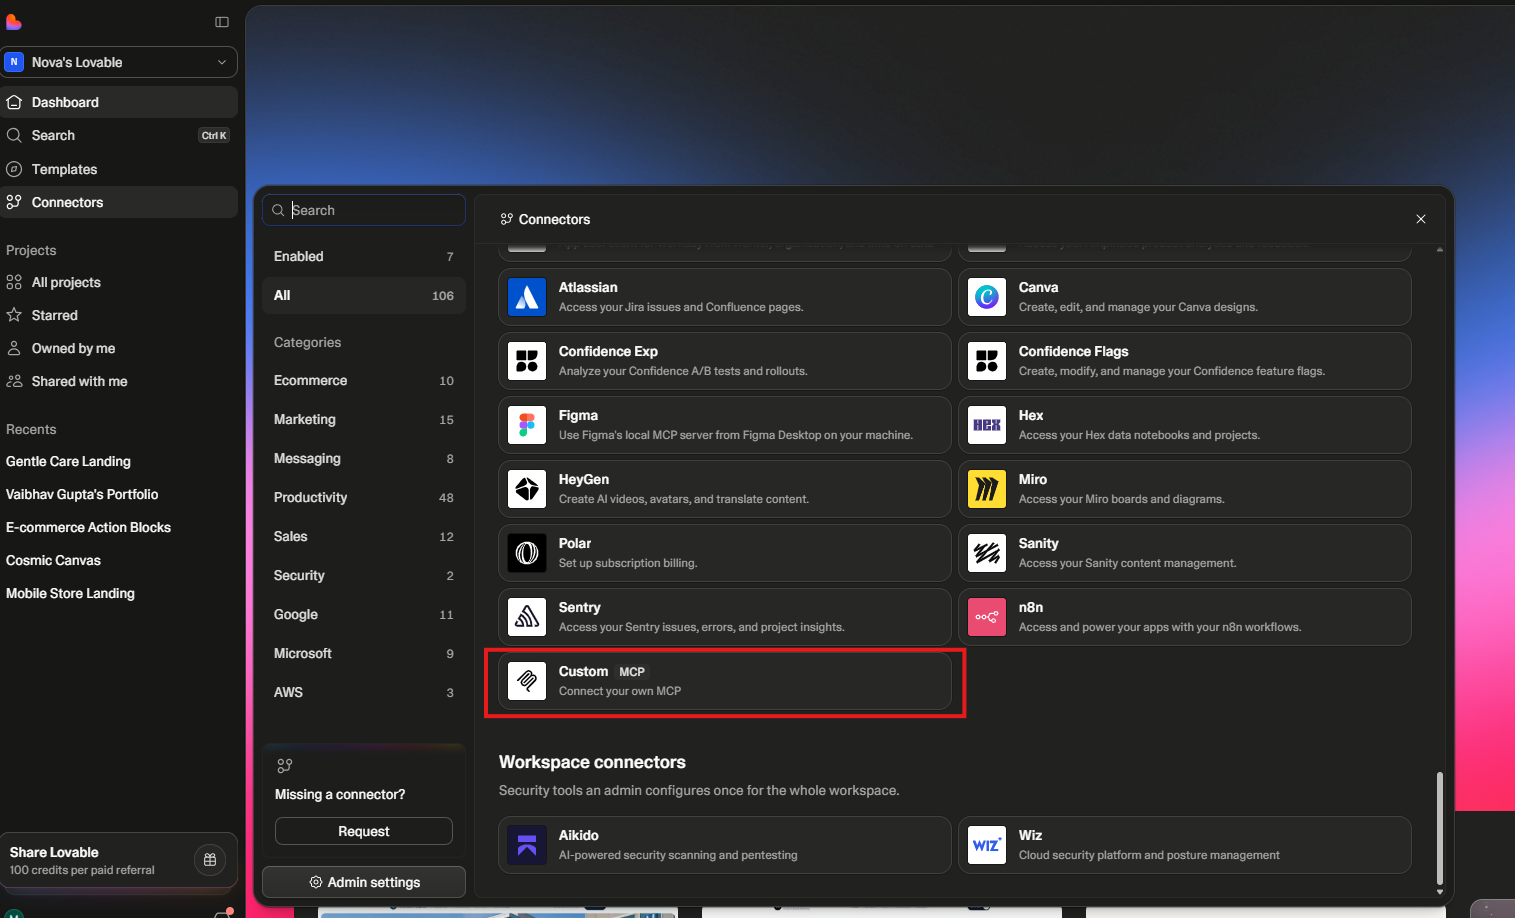Filter by Productivity category
Screen dimensions: 1515x918
[x=364, y=497]
